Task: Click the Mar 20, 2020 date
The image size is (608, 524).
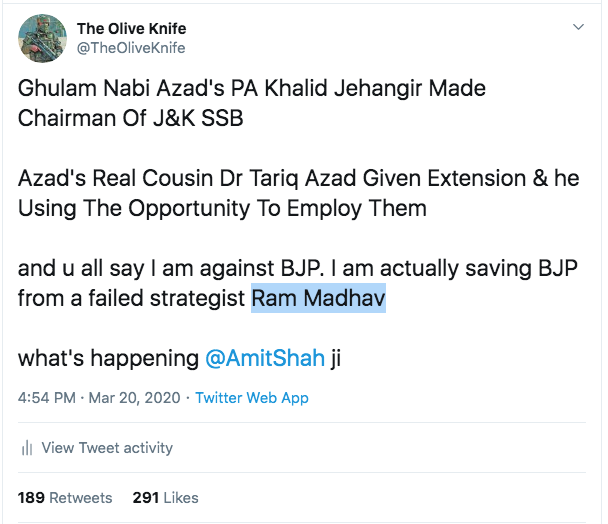Action: (133, 398)
